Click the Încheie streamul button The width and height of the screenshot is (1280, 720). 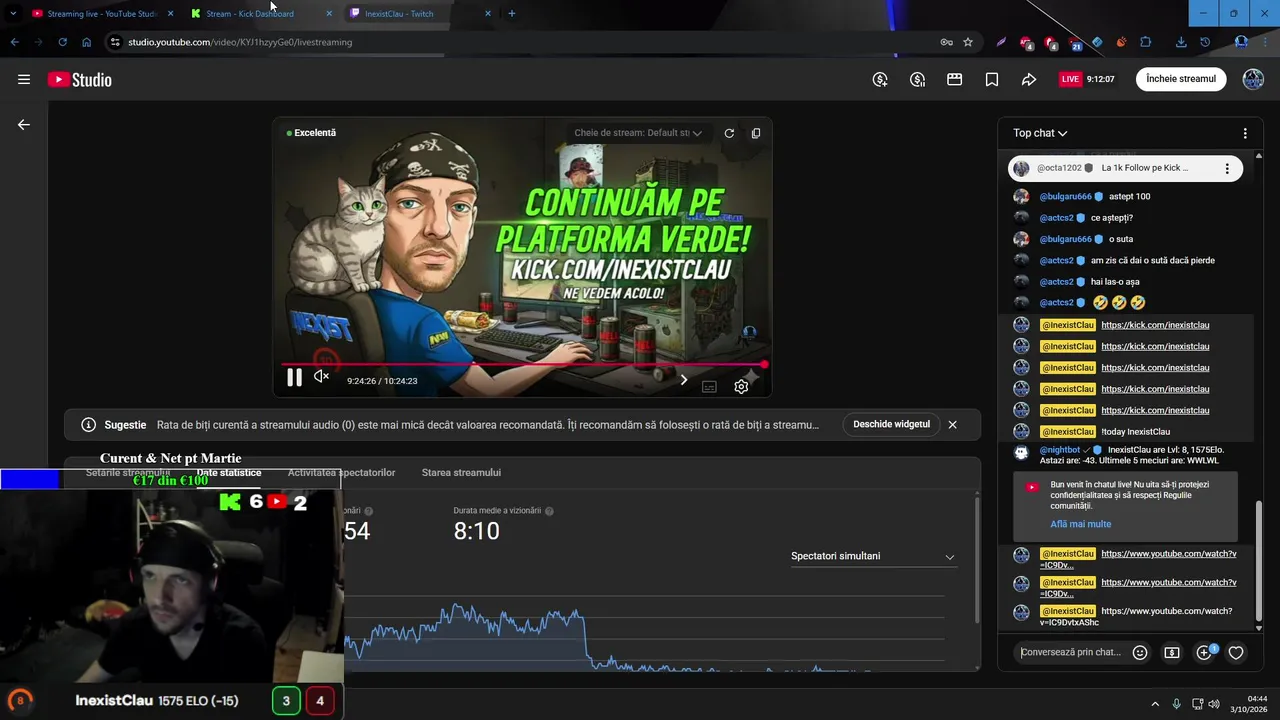[1181, 79]
